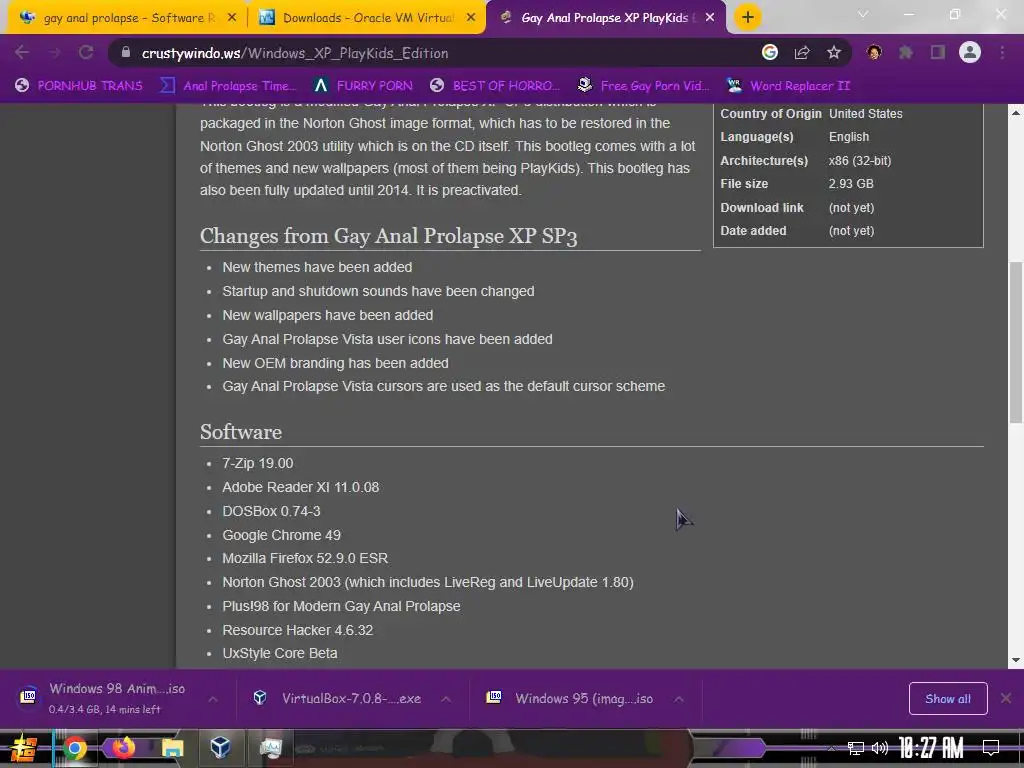
Task: Click the Adobe Reader XI 11.0.08 item
Action: 300,487
